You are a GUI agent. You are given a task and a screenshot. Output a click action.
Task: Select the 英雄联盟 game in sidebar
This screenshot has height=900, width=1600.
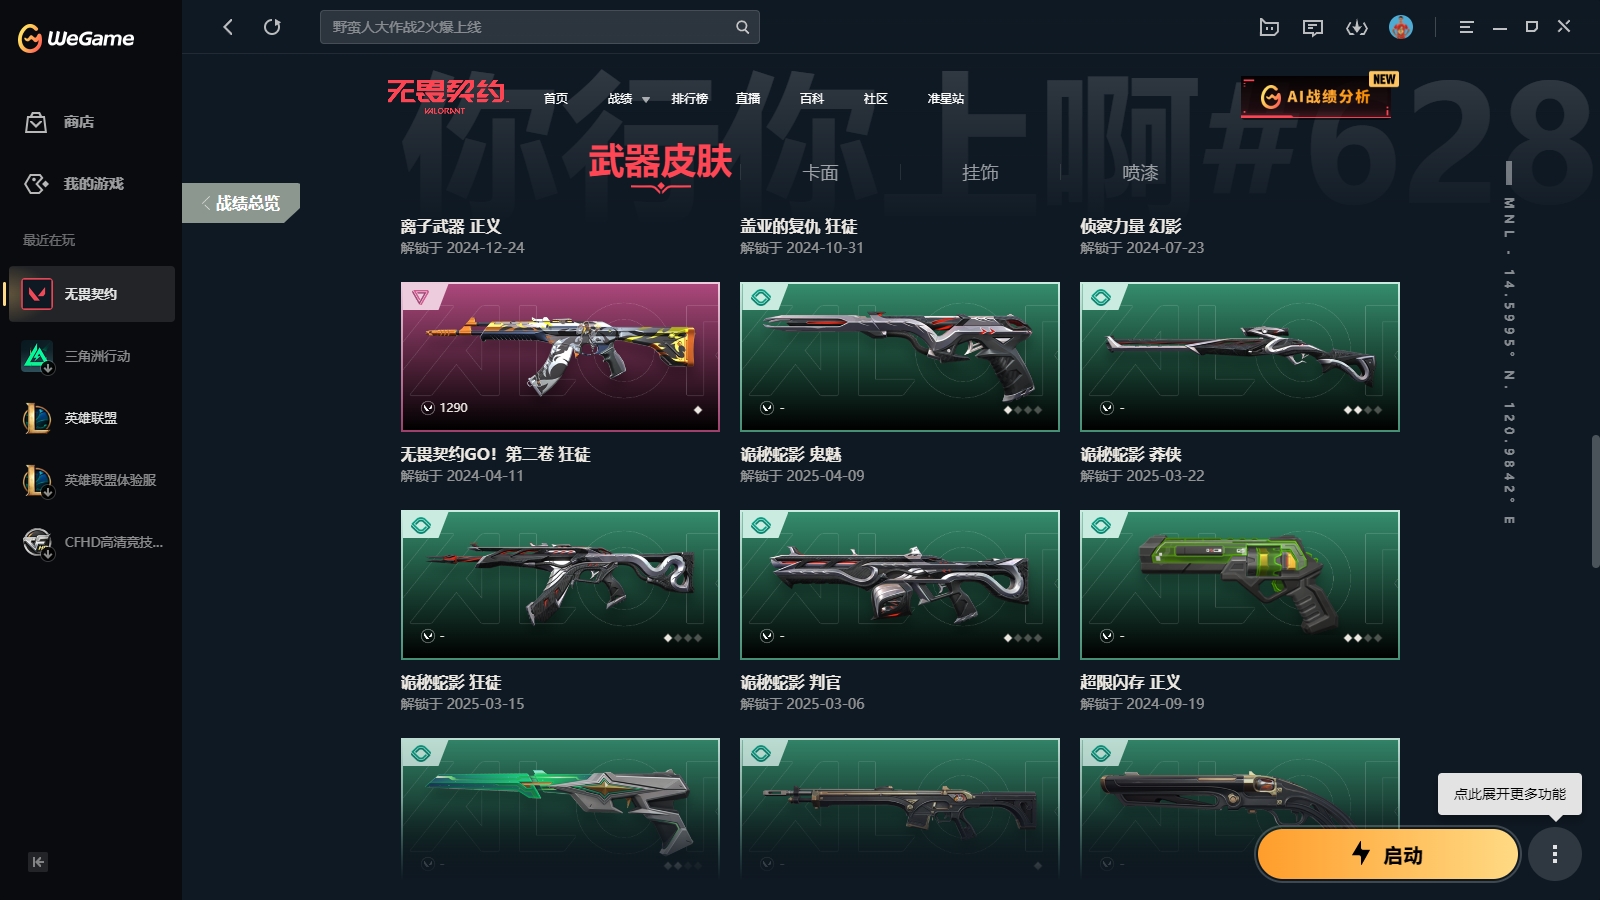coord(91,418)
